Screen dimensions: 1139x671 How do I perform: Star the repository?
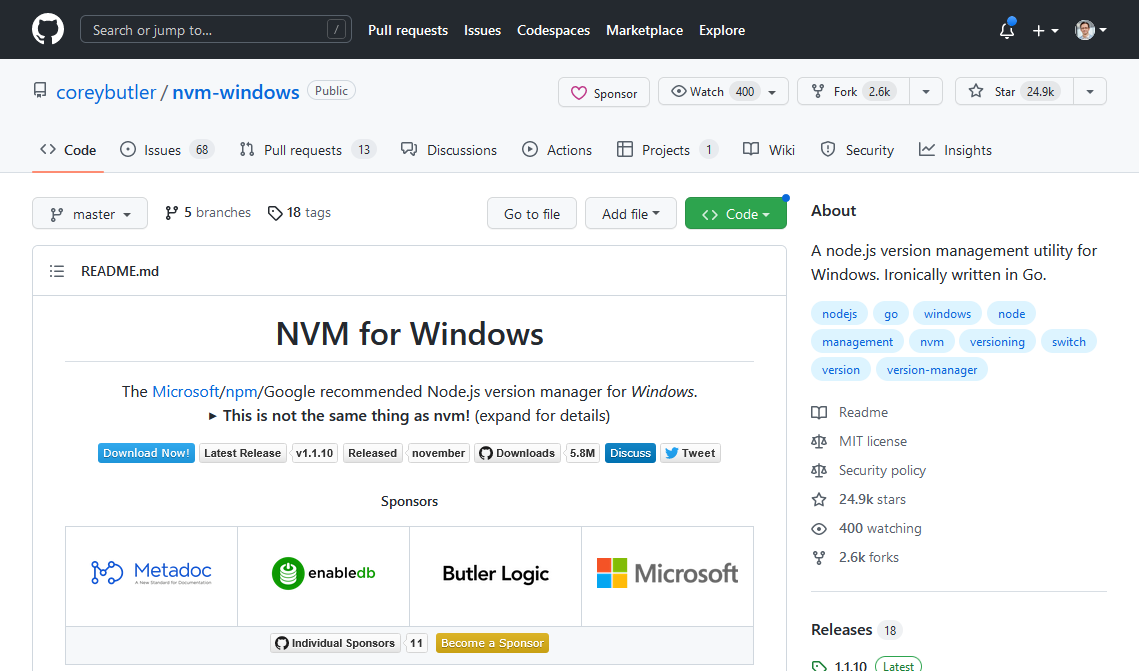coord(1014,92)
